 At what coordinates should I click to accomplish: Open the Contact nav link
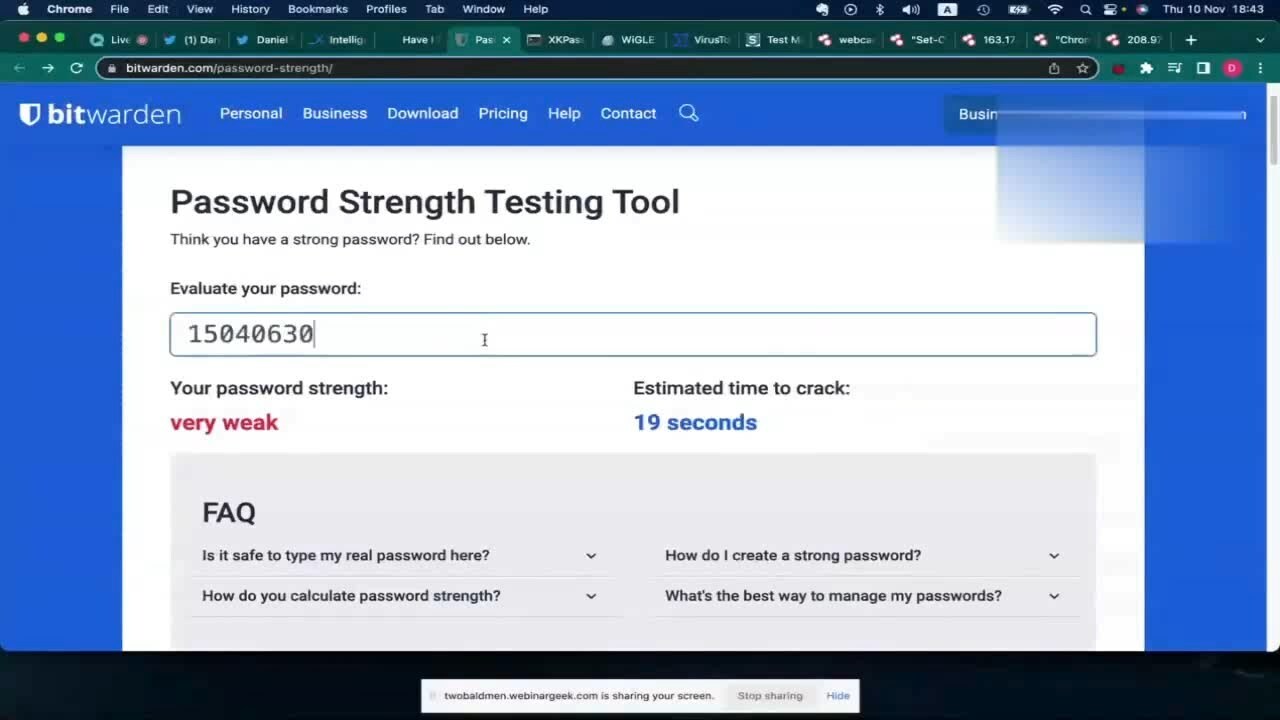[x=628, y=113]
